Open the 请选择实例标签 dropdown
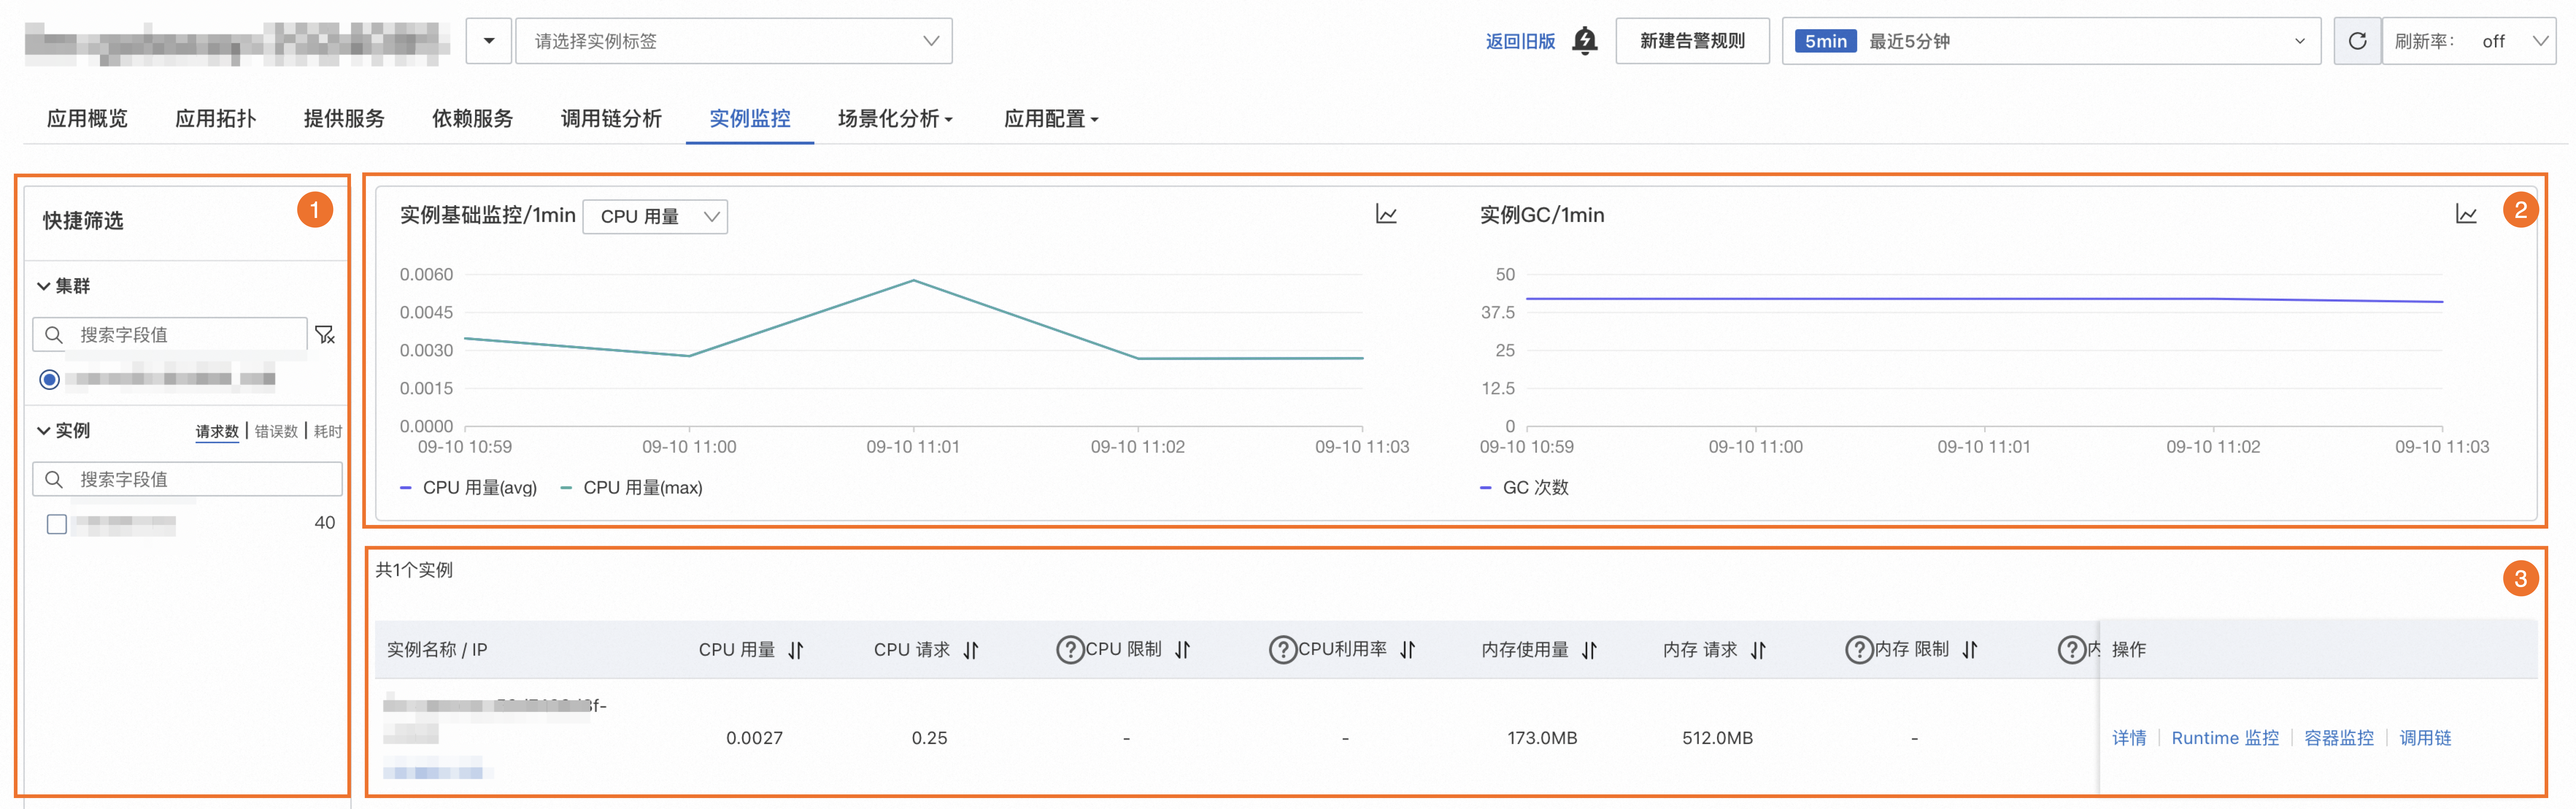The image size is (2576, 809). coord(733,41)
